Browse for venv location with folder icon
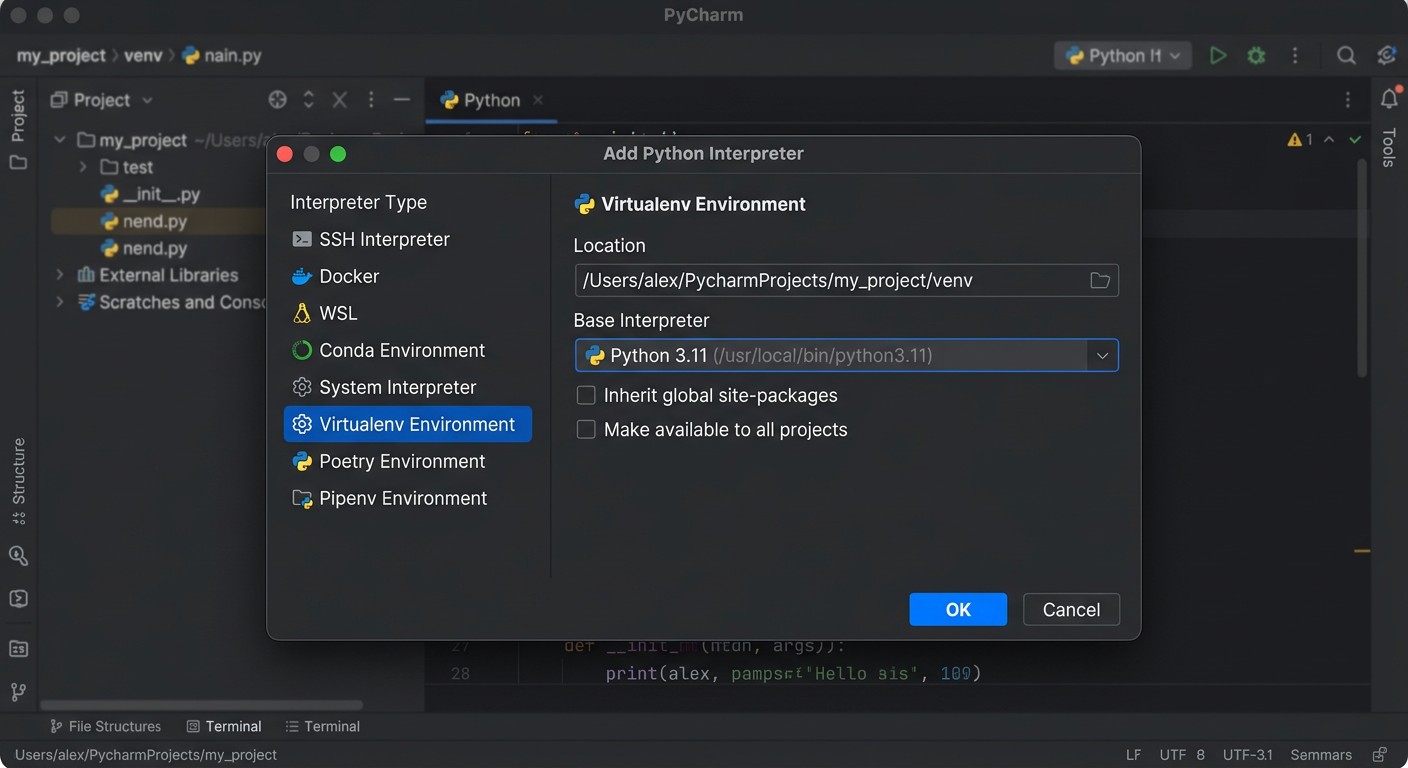 coord(1100,281)
